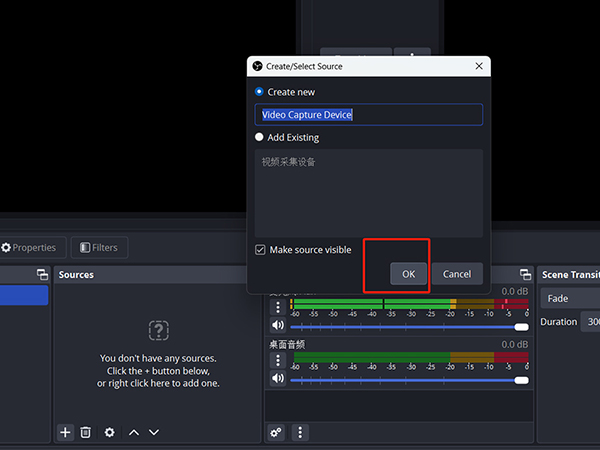
Task: Move source up with arrow icon
Action: (x=134, y=432)
